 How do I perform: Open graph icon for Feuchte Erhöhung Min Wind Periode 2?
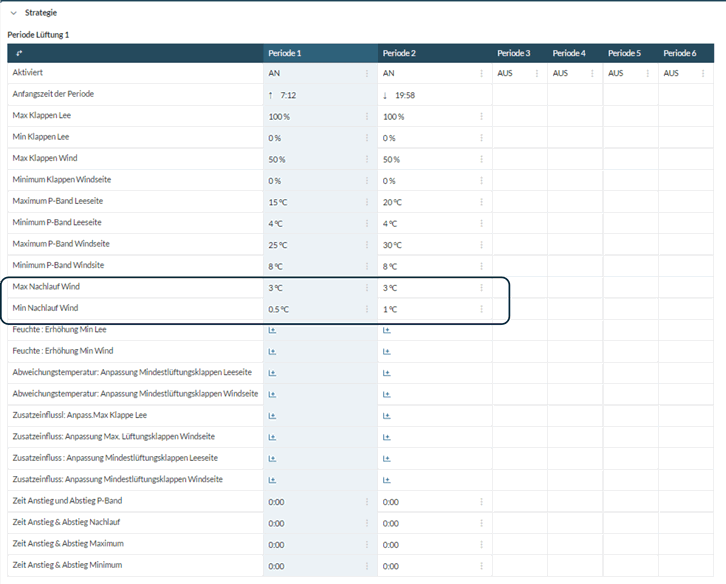(x=387, y=351)
